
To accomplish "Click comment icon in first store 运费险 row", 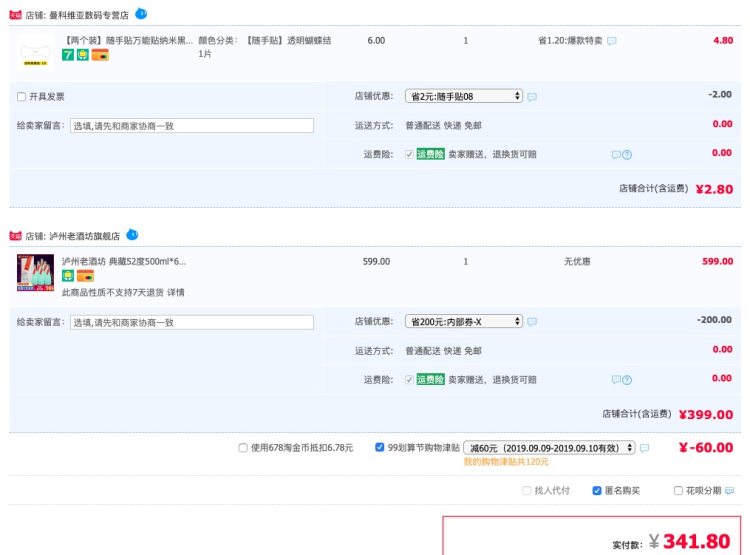I will click(616, 155).
